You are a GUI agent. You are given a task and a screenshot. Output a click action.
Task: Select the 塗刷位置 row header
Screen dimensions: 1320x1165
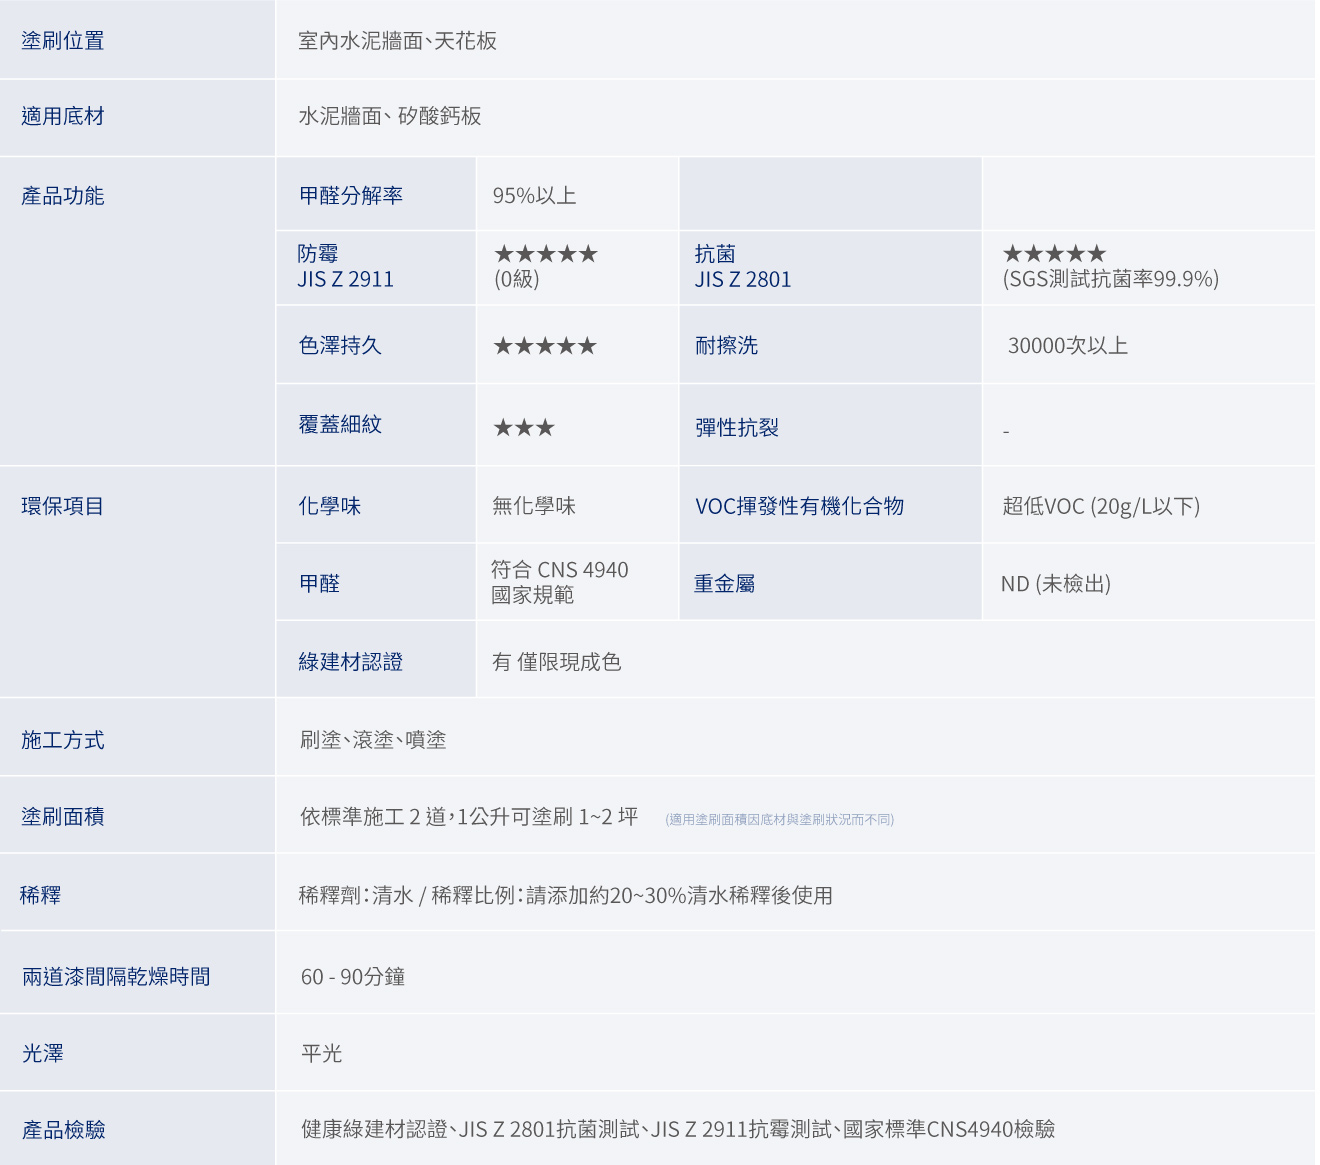tap(63, 41)
